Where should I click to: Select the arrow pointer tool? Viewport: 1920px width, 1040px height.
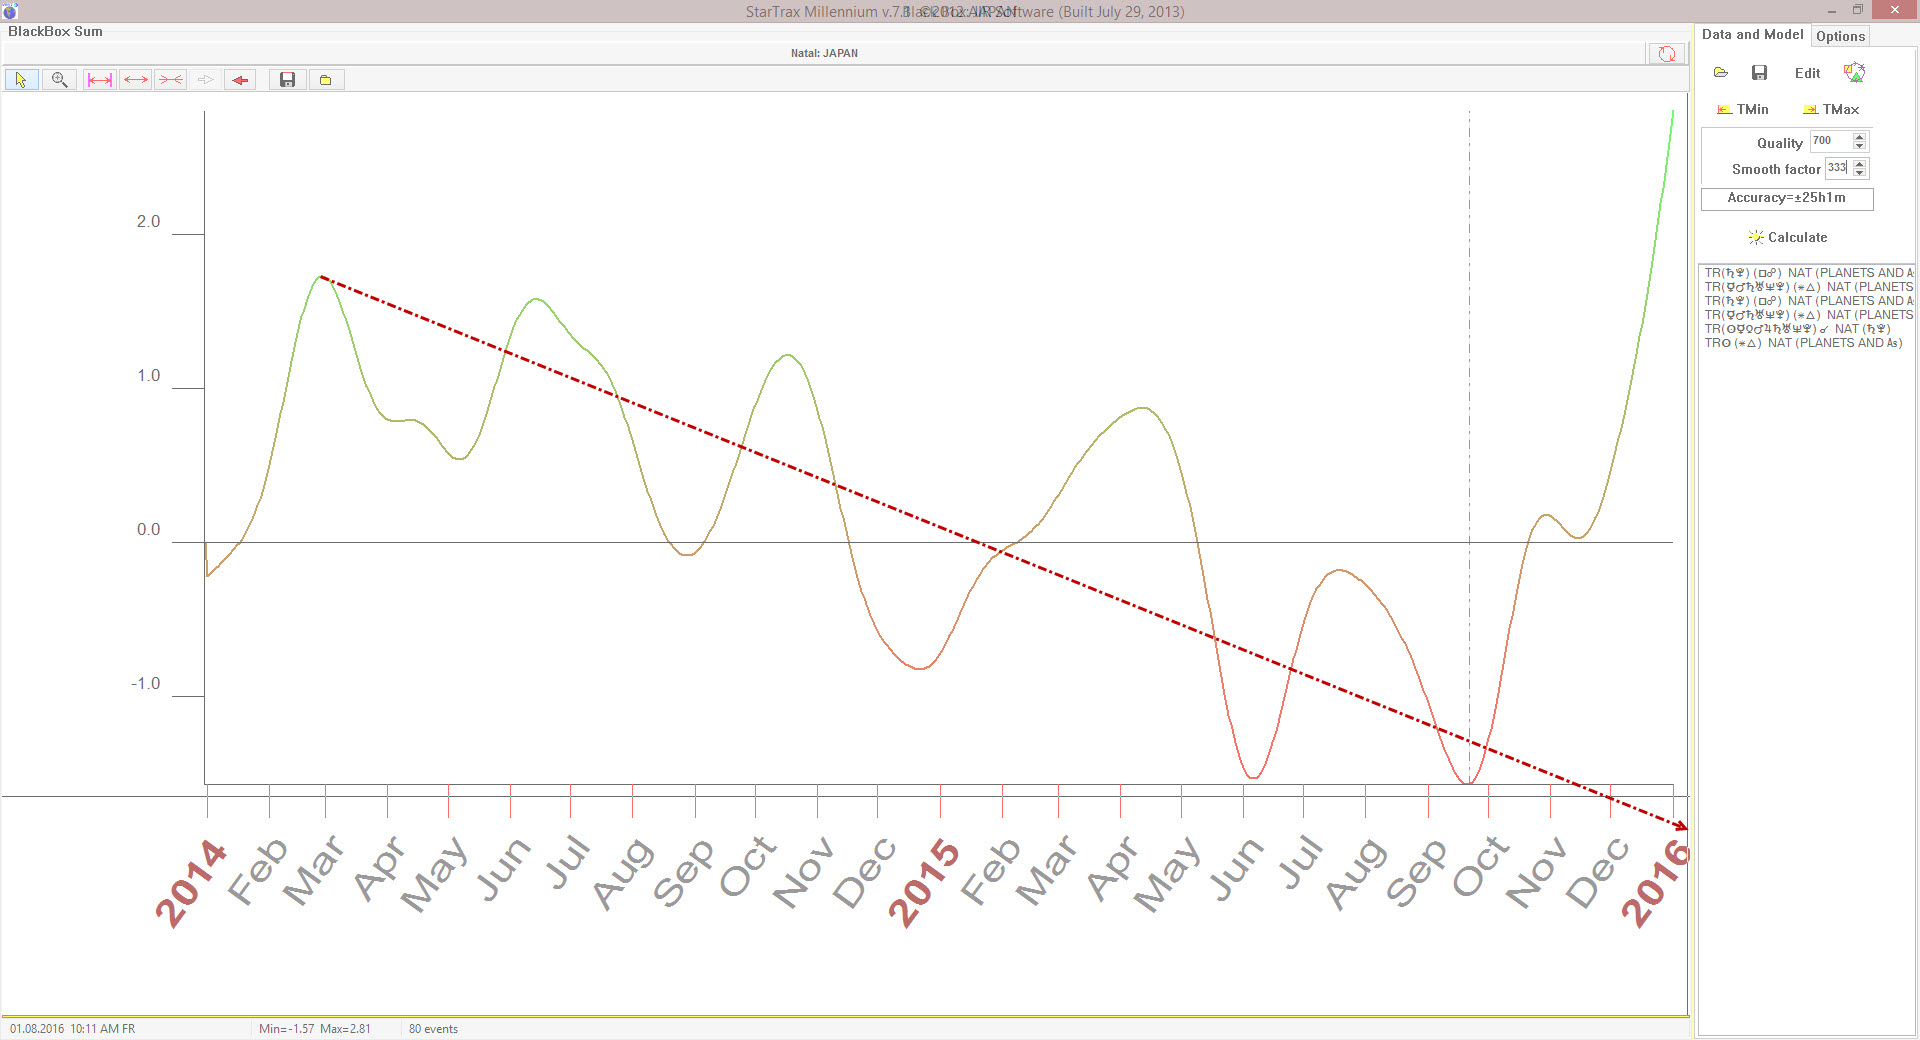[x=21, y=80]
